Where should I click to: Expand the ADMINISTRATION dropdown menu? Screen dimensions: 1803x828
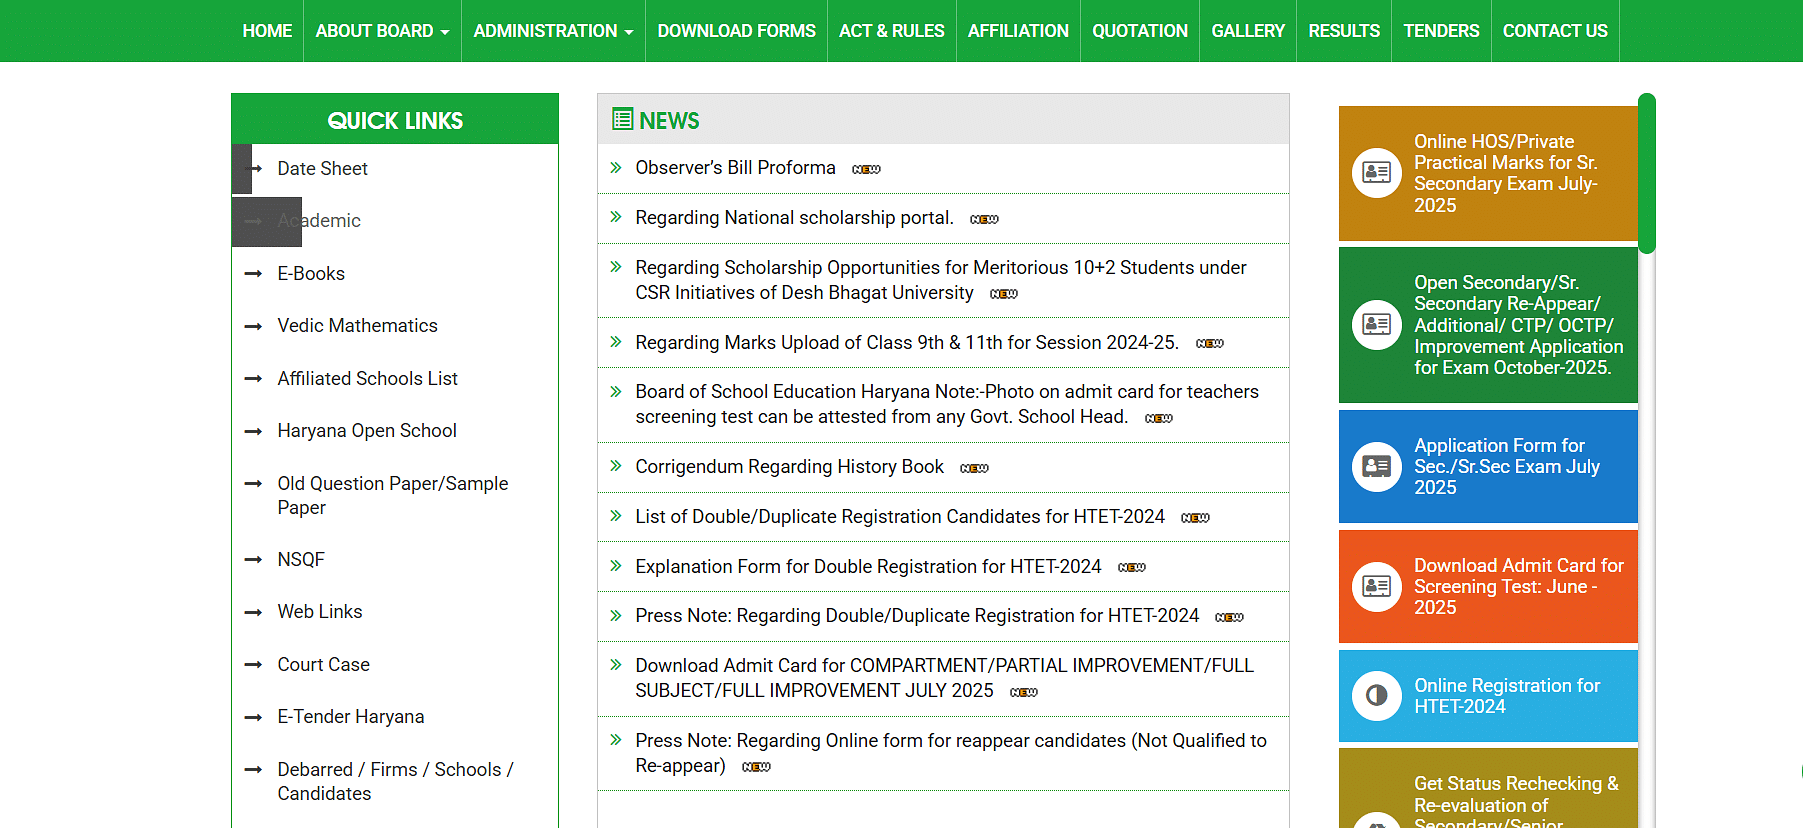[553, 31]
